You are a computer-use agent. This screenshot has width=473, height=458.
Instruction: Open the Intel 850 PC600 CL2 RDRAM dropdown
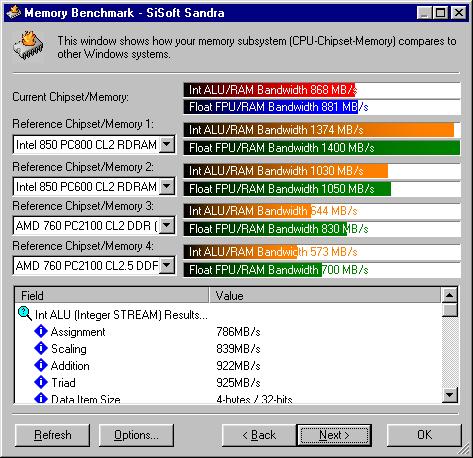tap(167, 186)
